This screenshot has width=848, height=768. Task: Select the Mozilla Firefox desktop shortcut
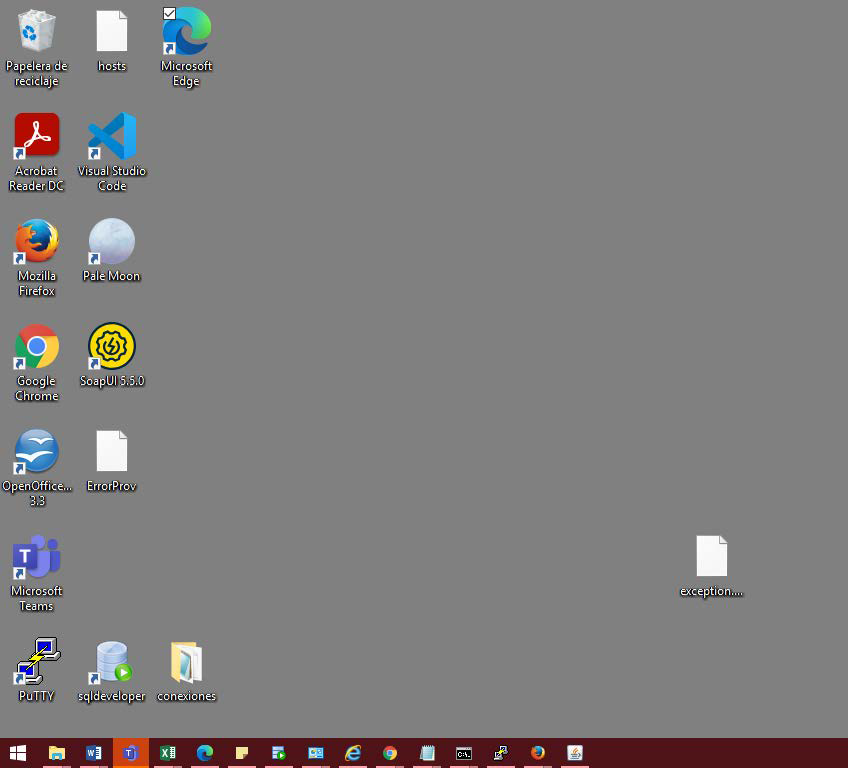(36, 241)
